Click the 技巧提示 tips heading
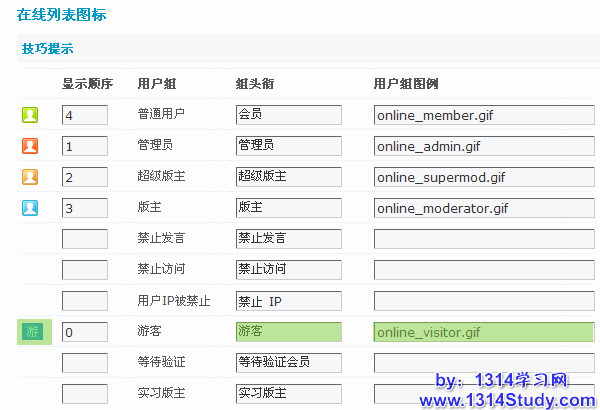The height and width of the screenshot is (410, 600). (47, 48)
